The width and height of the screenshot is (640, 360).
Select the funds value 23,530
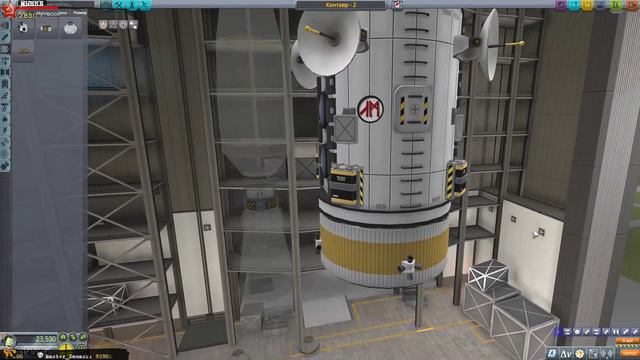[x=45, y=339]
